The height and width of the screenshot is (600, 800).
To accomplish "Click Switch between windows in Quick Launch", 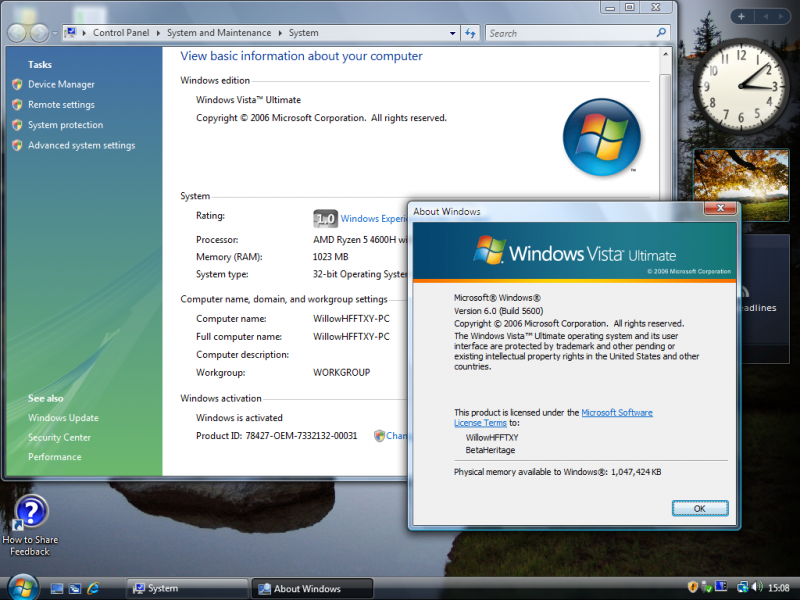I will pos(75,588).
